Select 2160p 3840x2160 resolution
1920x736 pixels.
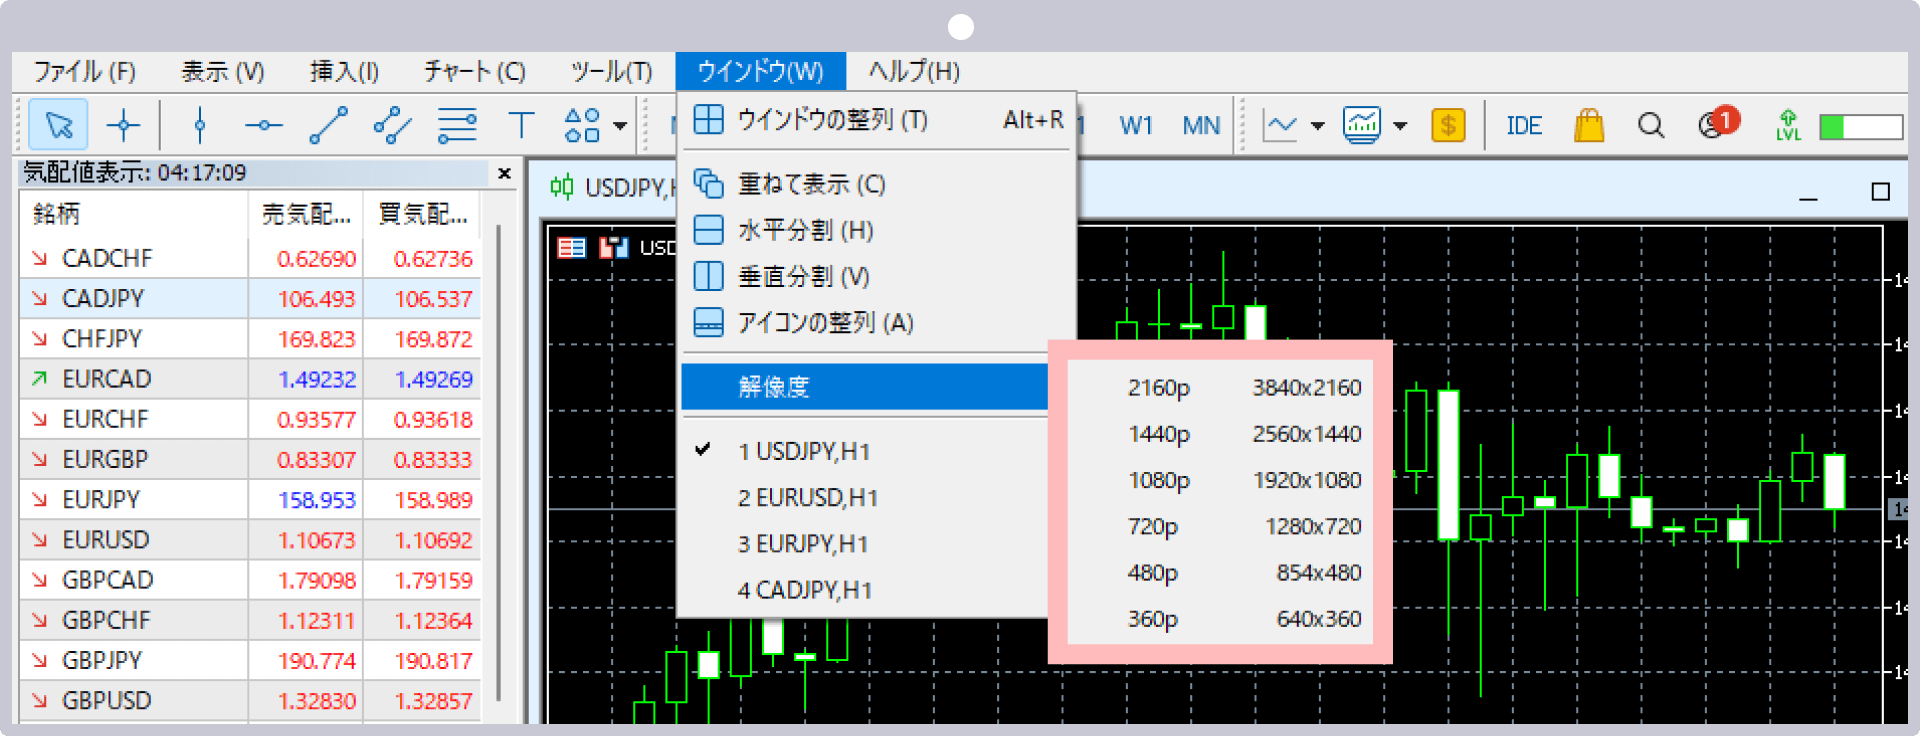pos(1220,387)
